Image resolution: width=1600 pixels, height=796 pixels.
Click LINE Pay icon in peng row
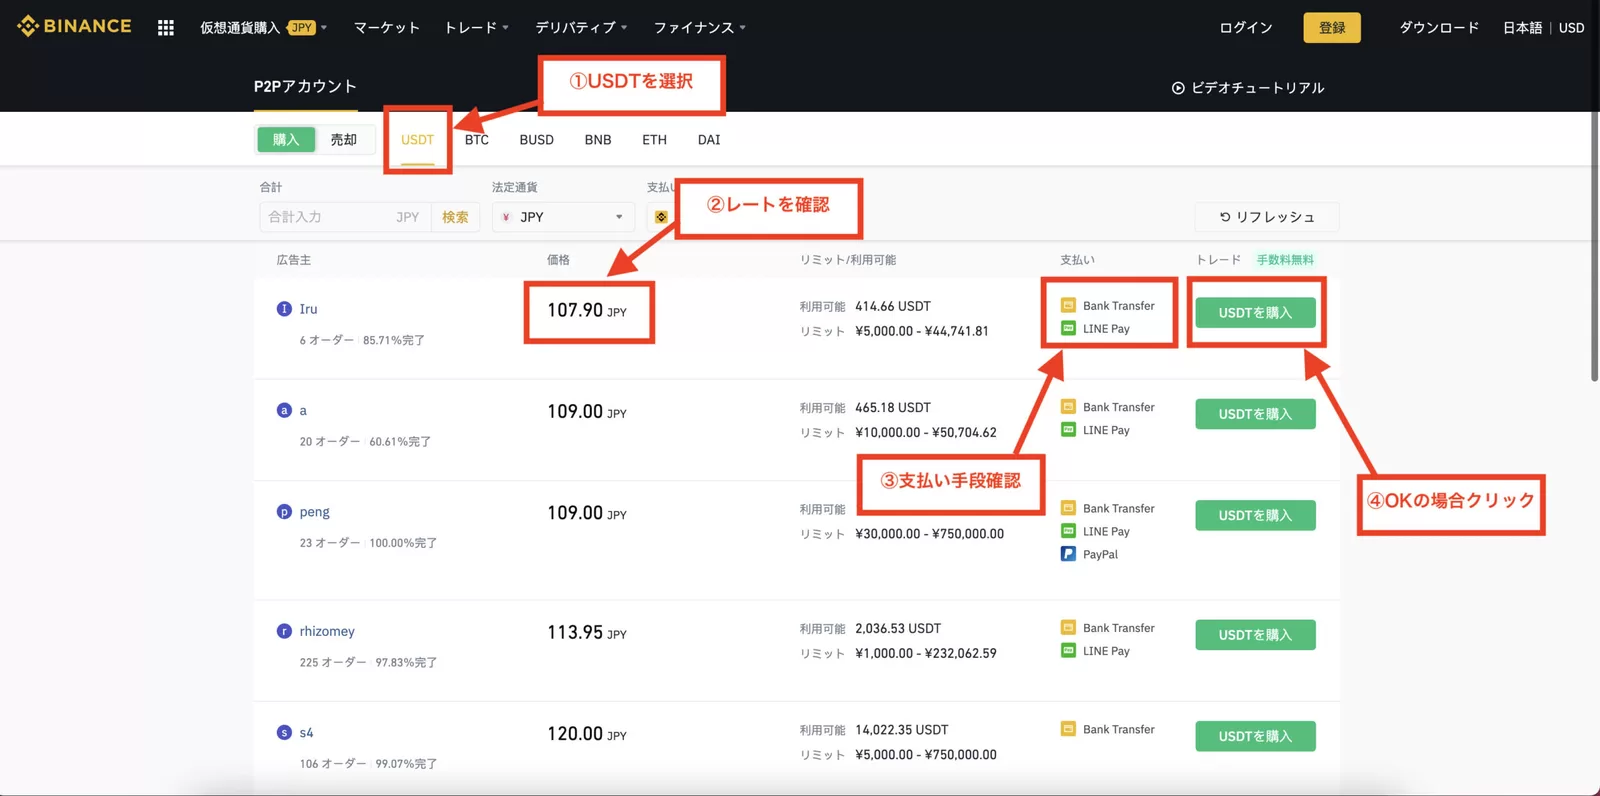point(1068,532)
